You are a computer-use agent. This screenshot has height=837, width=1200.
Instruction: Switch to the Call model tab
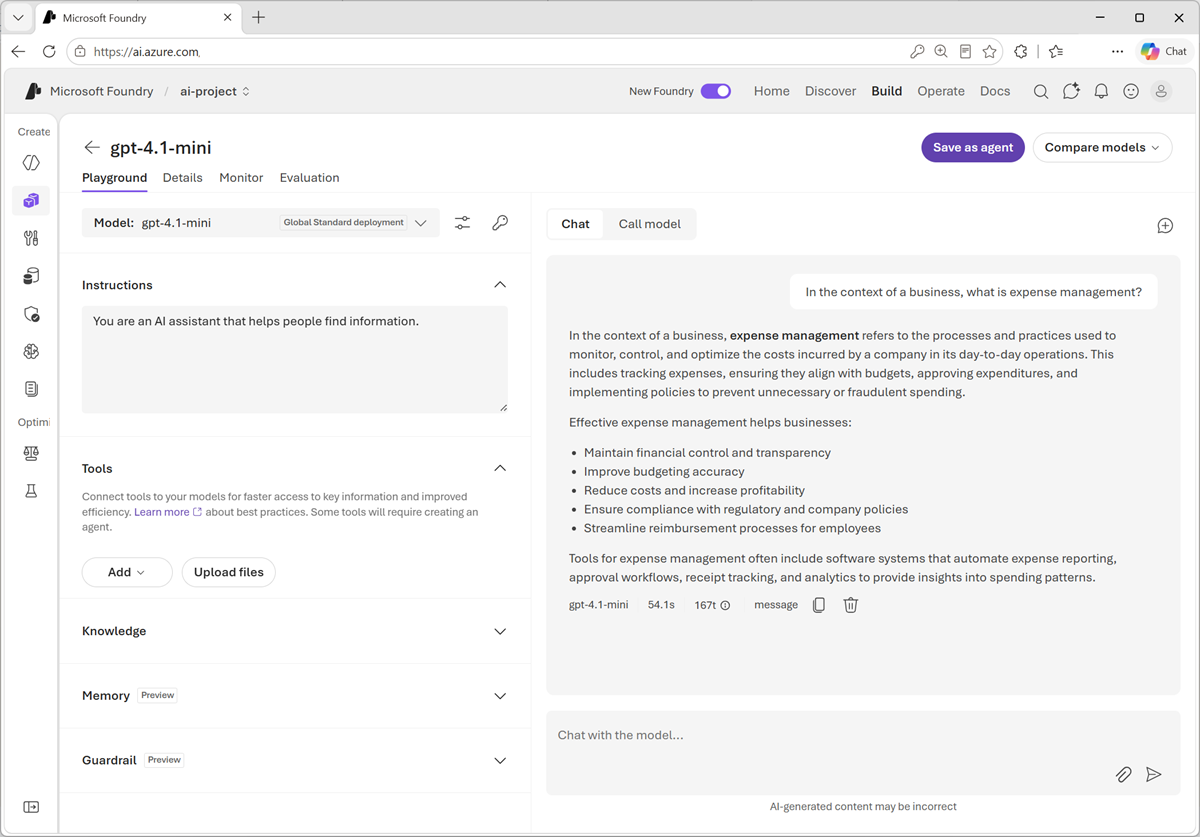point(650,224)
